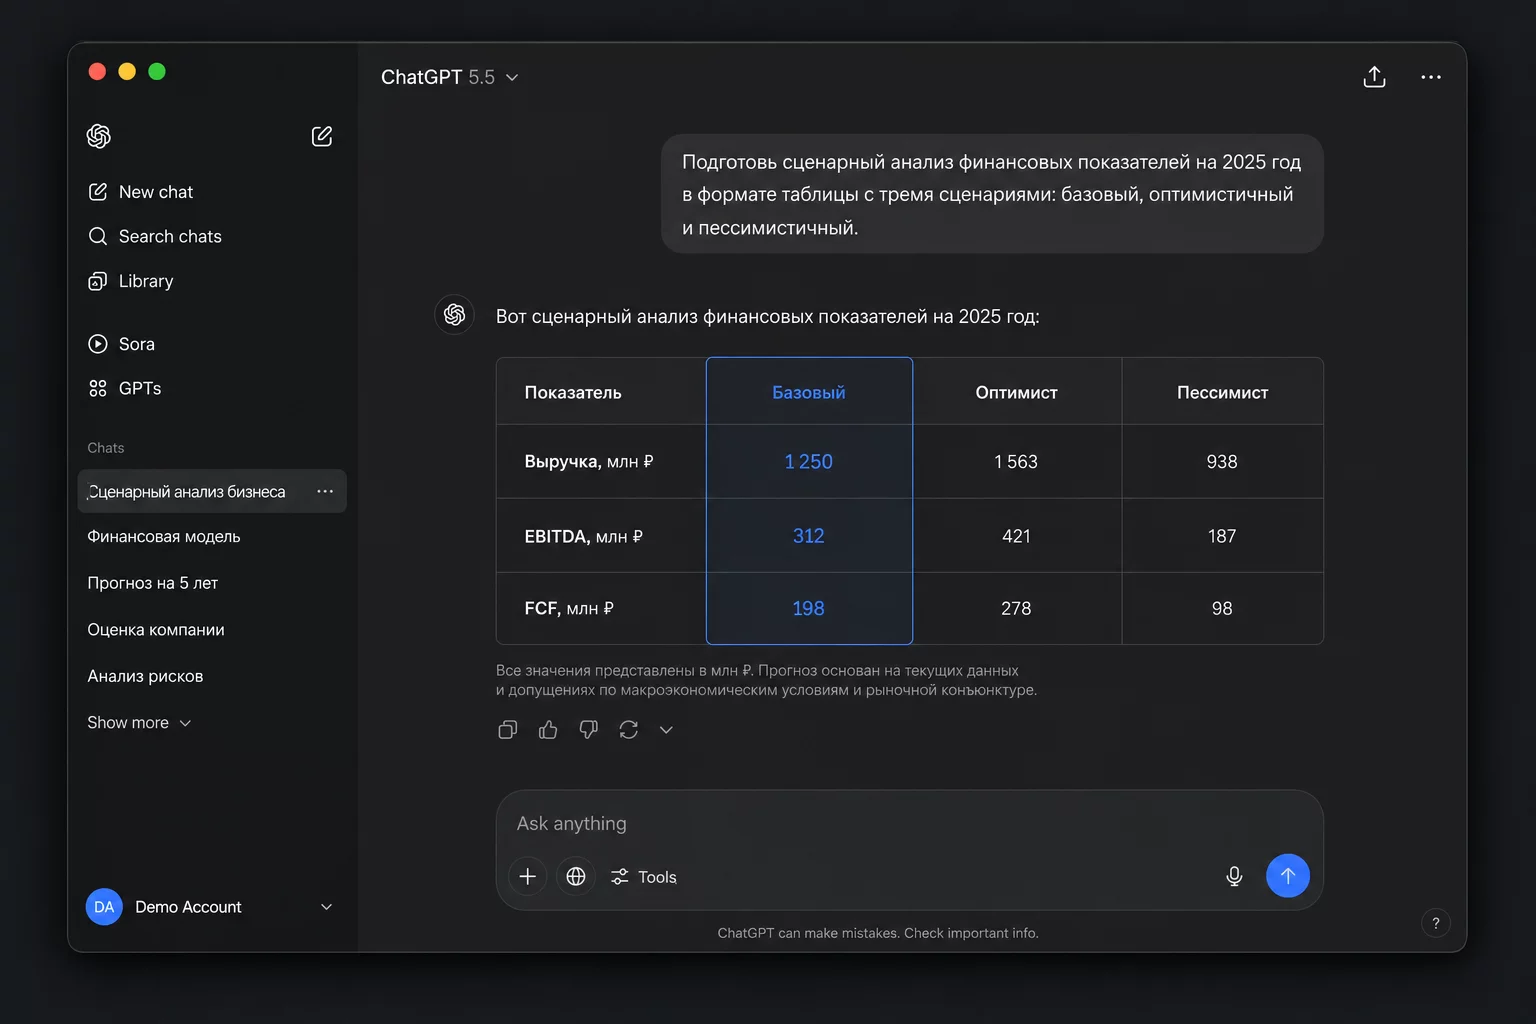
Task: Click the user prompt message bubble
Action: coord(992,194)
